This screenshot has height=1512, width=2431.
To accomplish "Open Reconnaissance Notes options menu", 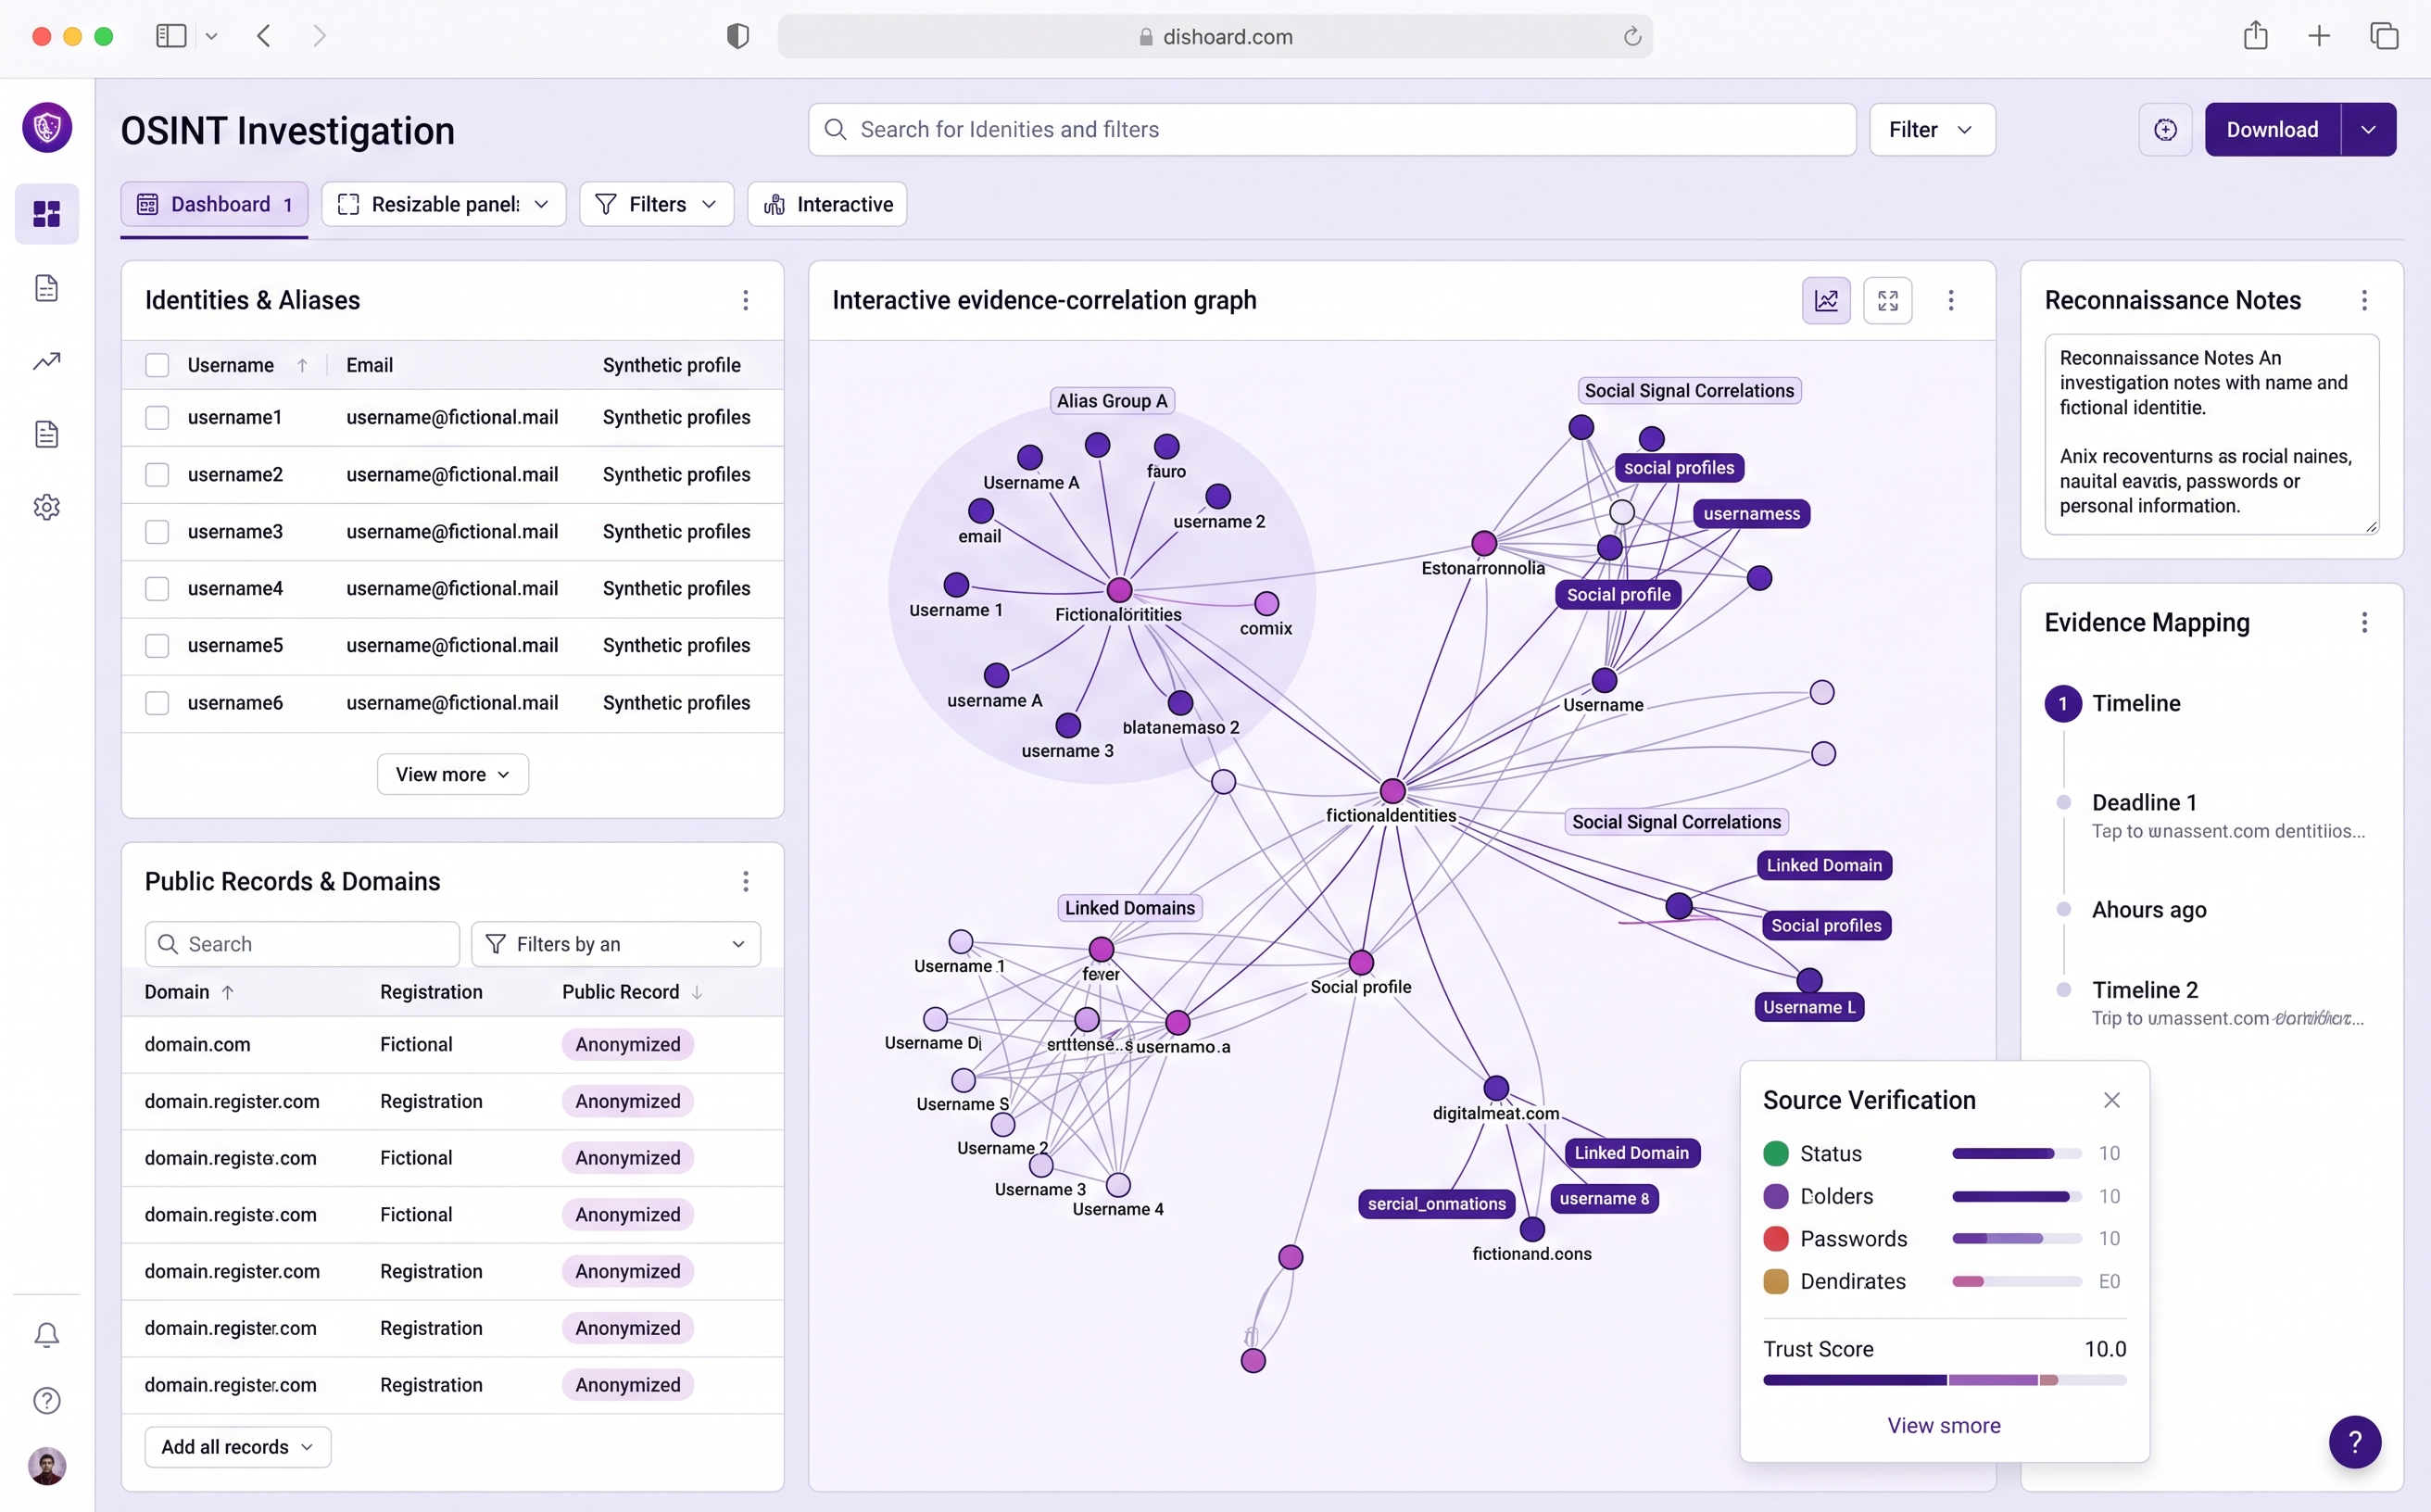I will click(x=2364, y=300).
